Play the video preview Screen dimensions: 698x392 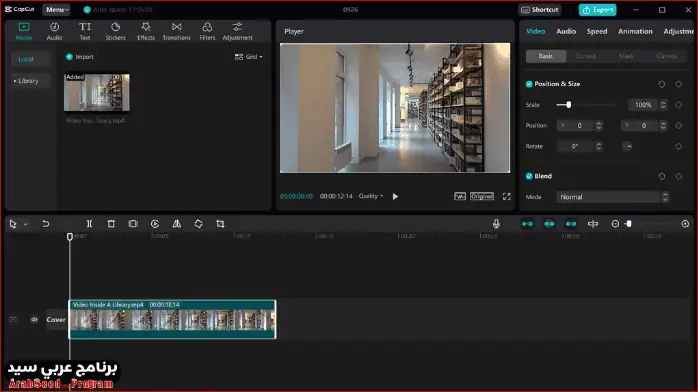395,196
